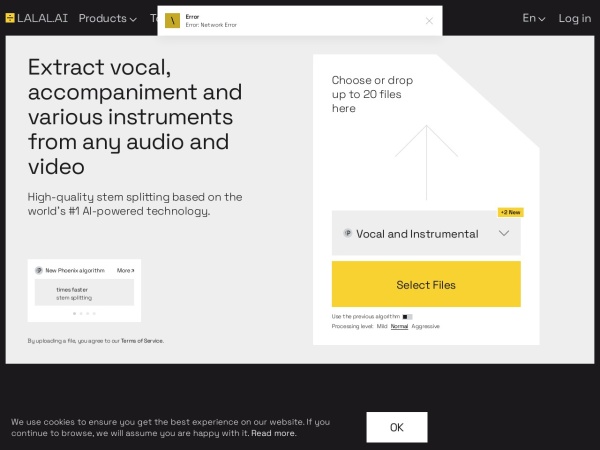Click the LALAL.AI brand name text
The image size is (600, 450).
point(42,18)
